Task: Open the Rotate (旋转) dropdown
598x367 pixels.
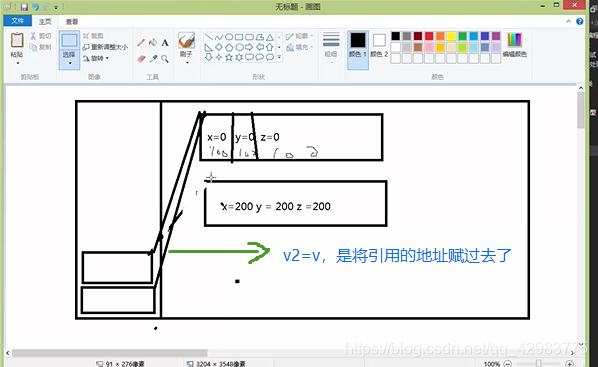Action: 96,58
